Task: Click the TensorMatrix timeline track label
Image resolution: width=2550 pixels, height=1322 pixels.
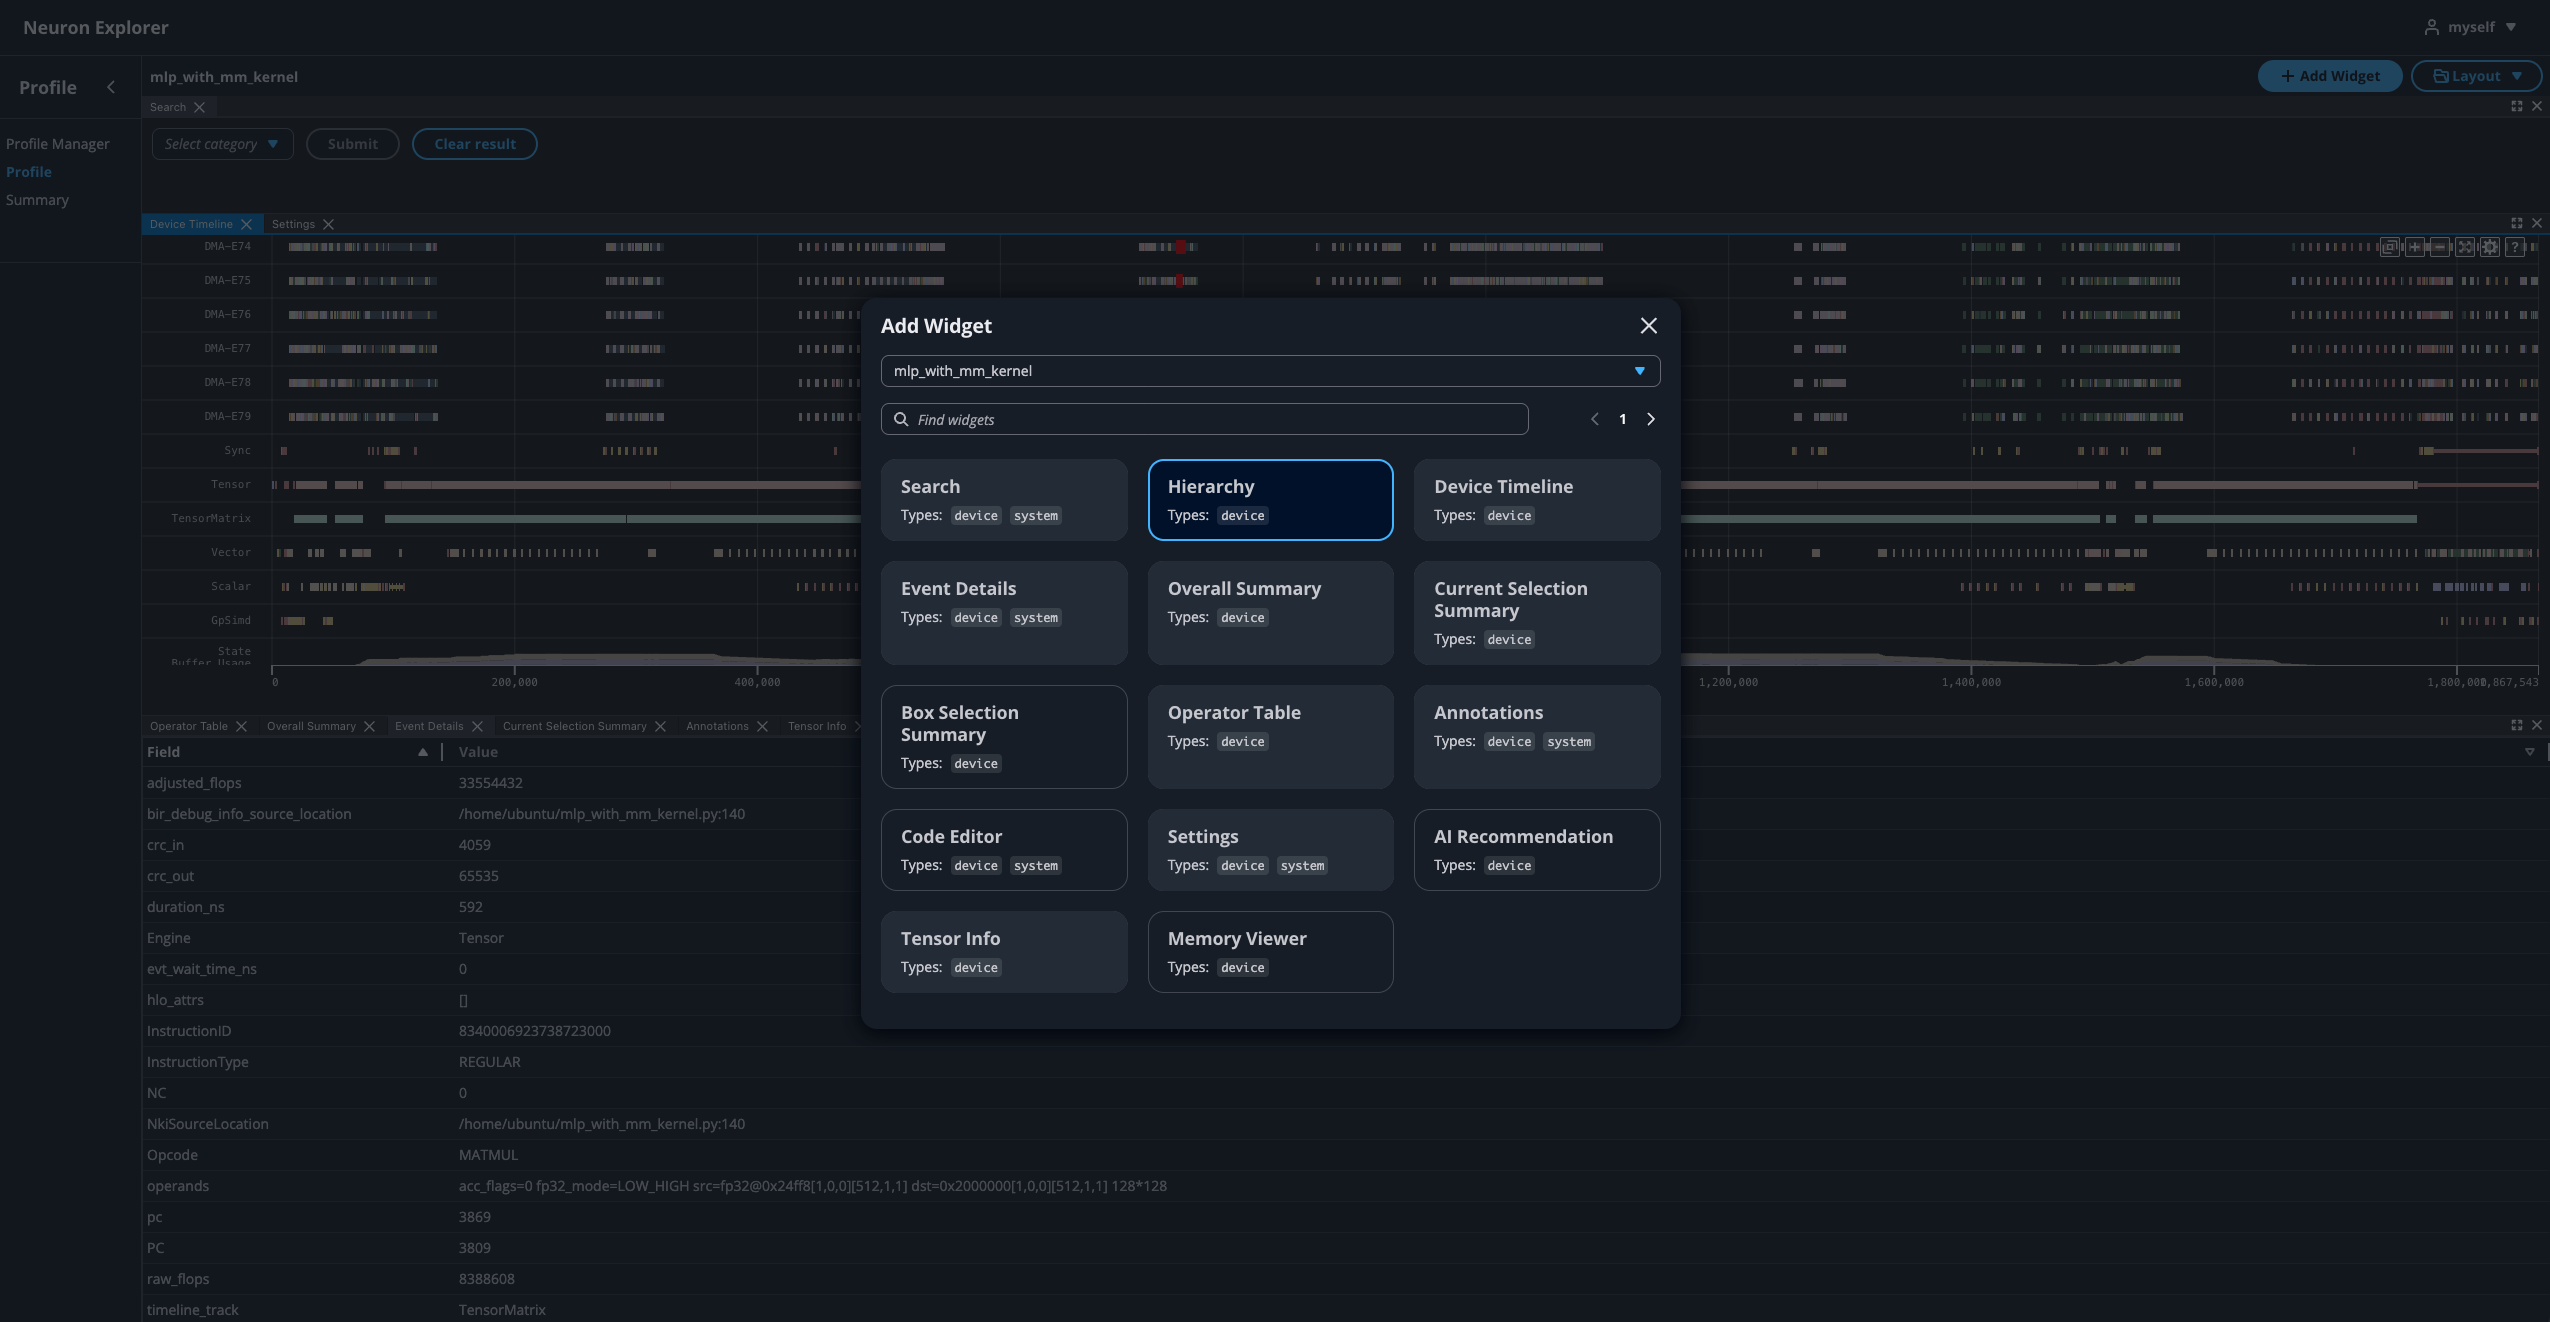Action: [x=211, y=518]
